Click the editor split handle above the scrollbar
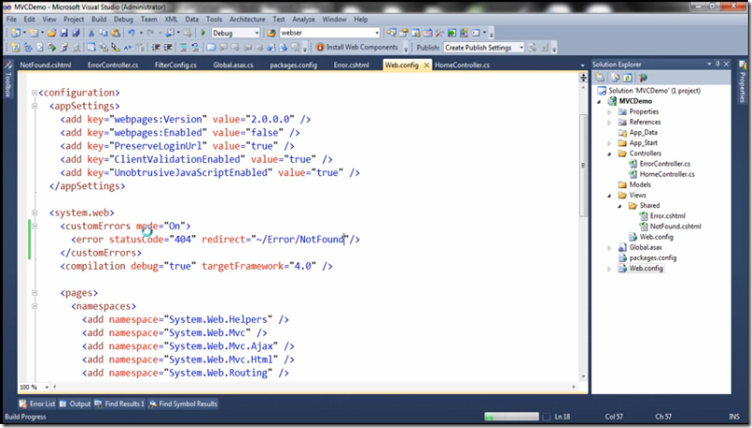Screen dimensions: 752x428 click(583, 77)
